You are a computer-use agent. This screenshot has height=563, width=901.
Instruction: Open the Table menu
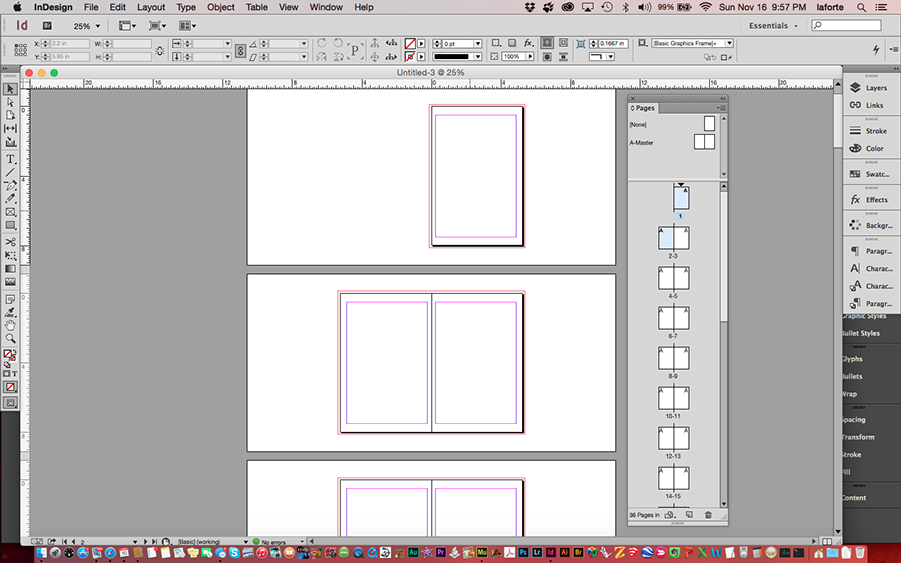tap(256, 7)
